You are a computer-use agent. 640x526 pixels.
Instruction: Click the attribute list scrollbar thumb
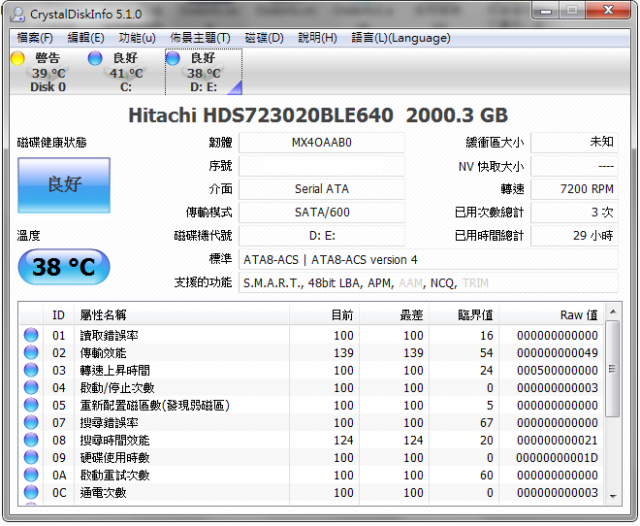[x=613, y=369]
